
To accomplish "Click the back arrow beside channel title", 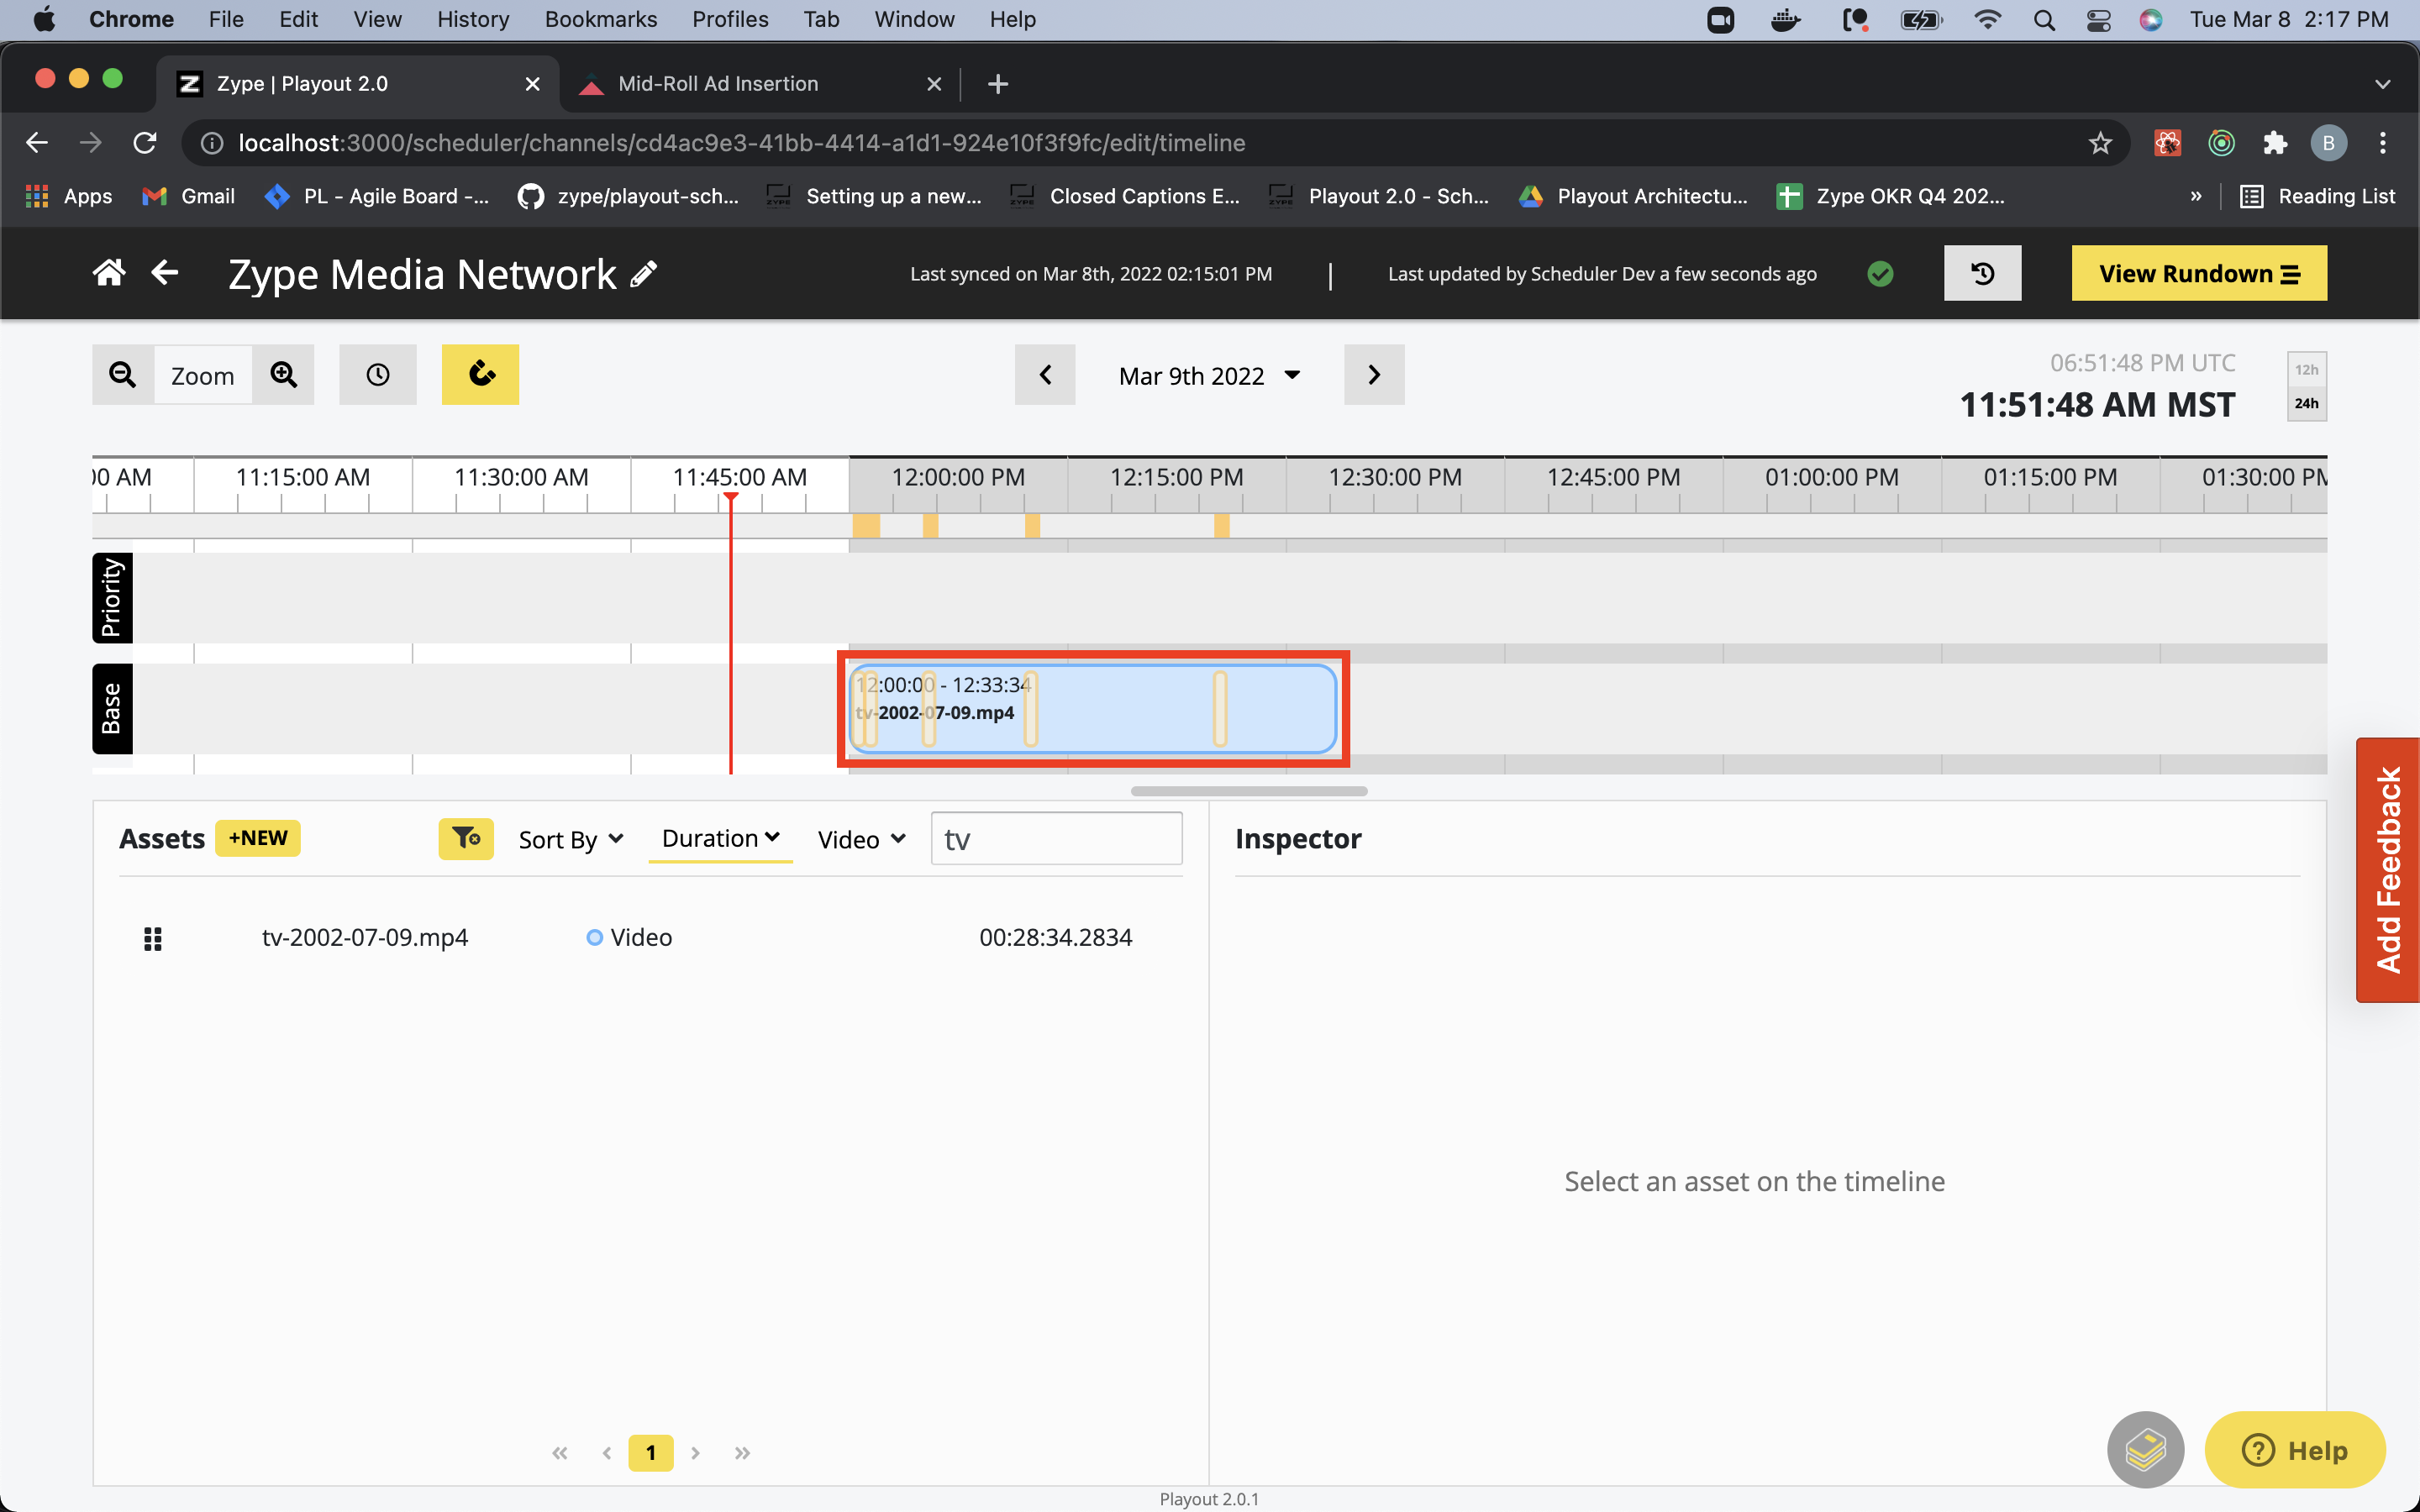I will click(x=165, y=272).
